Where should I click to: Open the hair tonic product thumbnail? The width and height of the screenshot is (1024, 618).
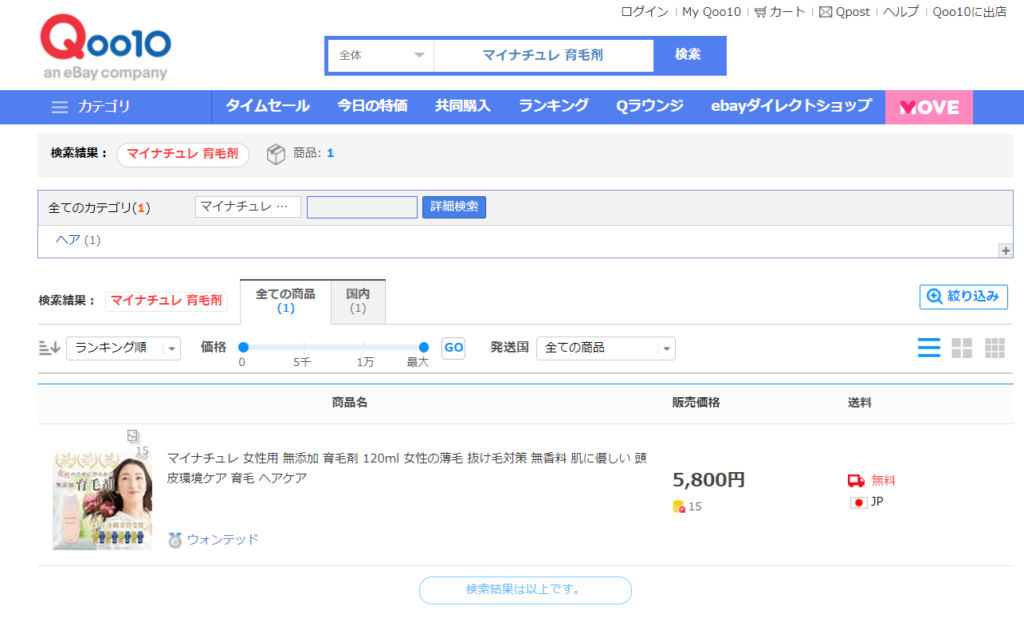102,500
